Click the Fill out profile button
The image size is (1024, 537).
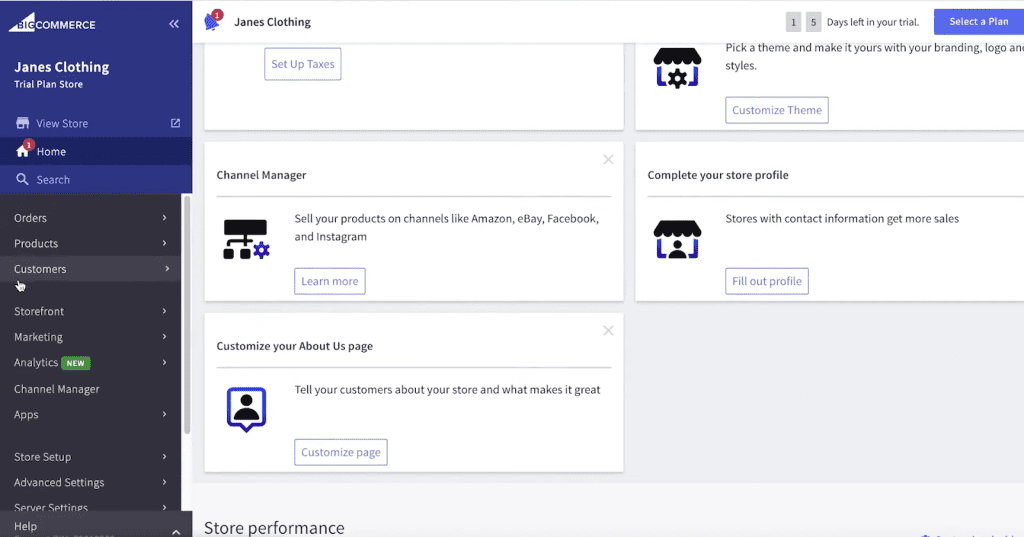coord(767,281)
